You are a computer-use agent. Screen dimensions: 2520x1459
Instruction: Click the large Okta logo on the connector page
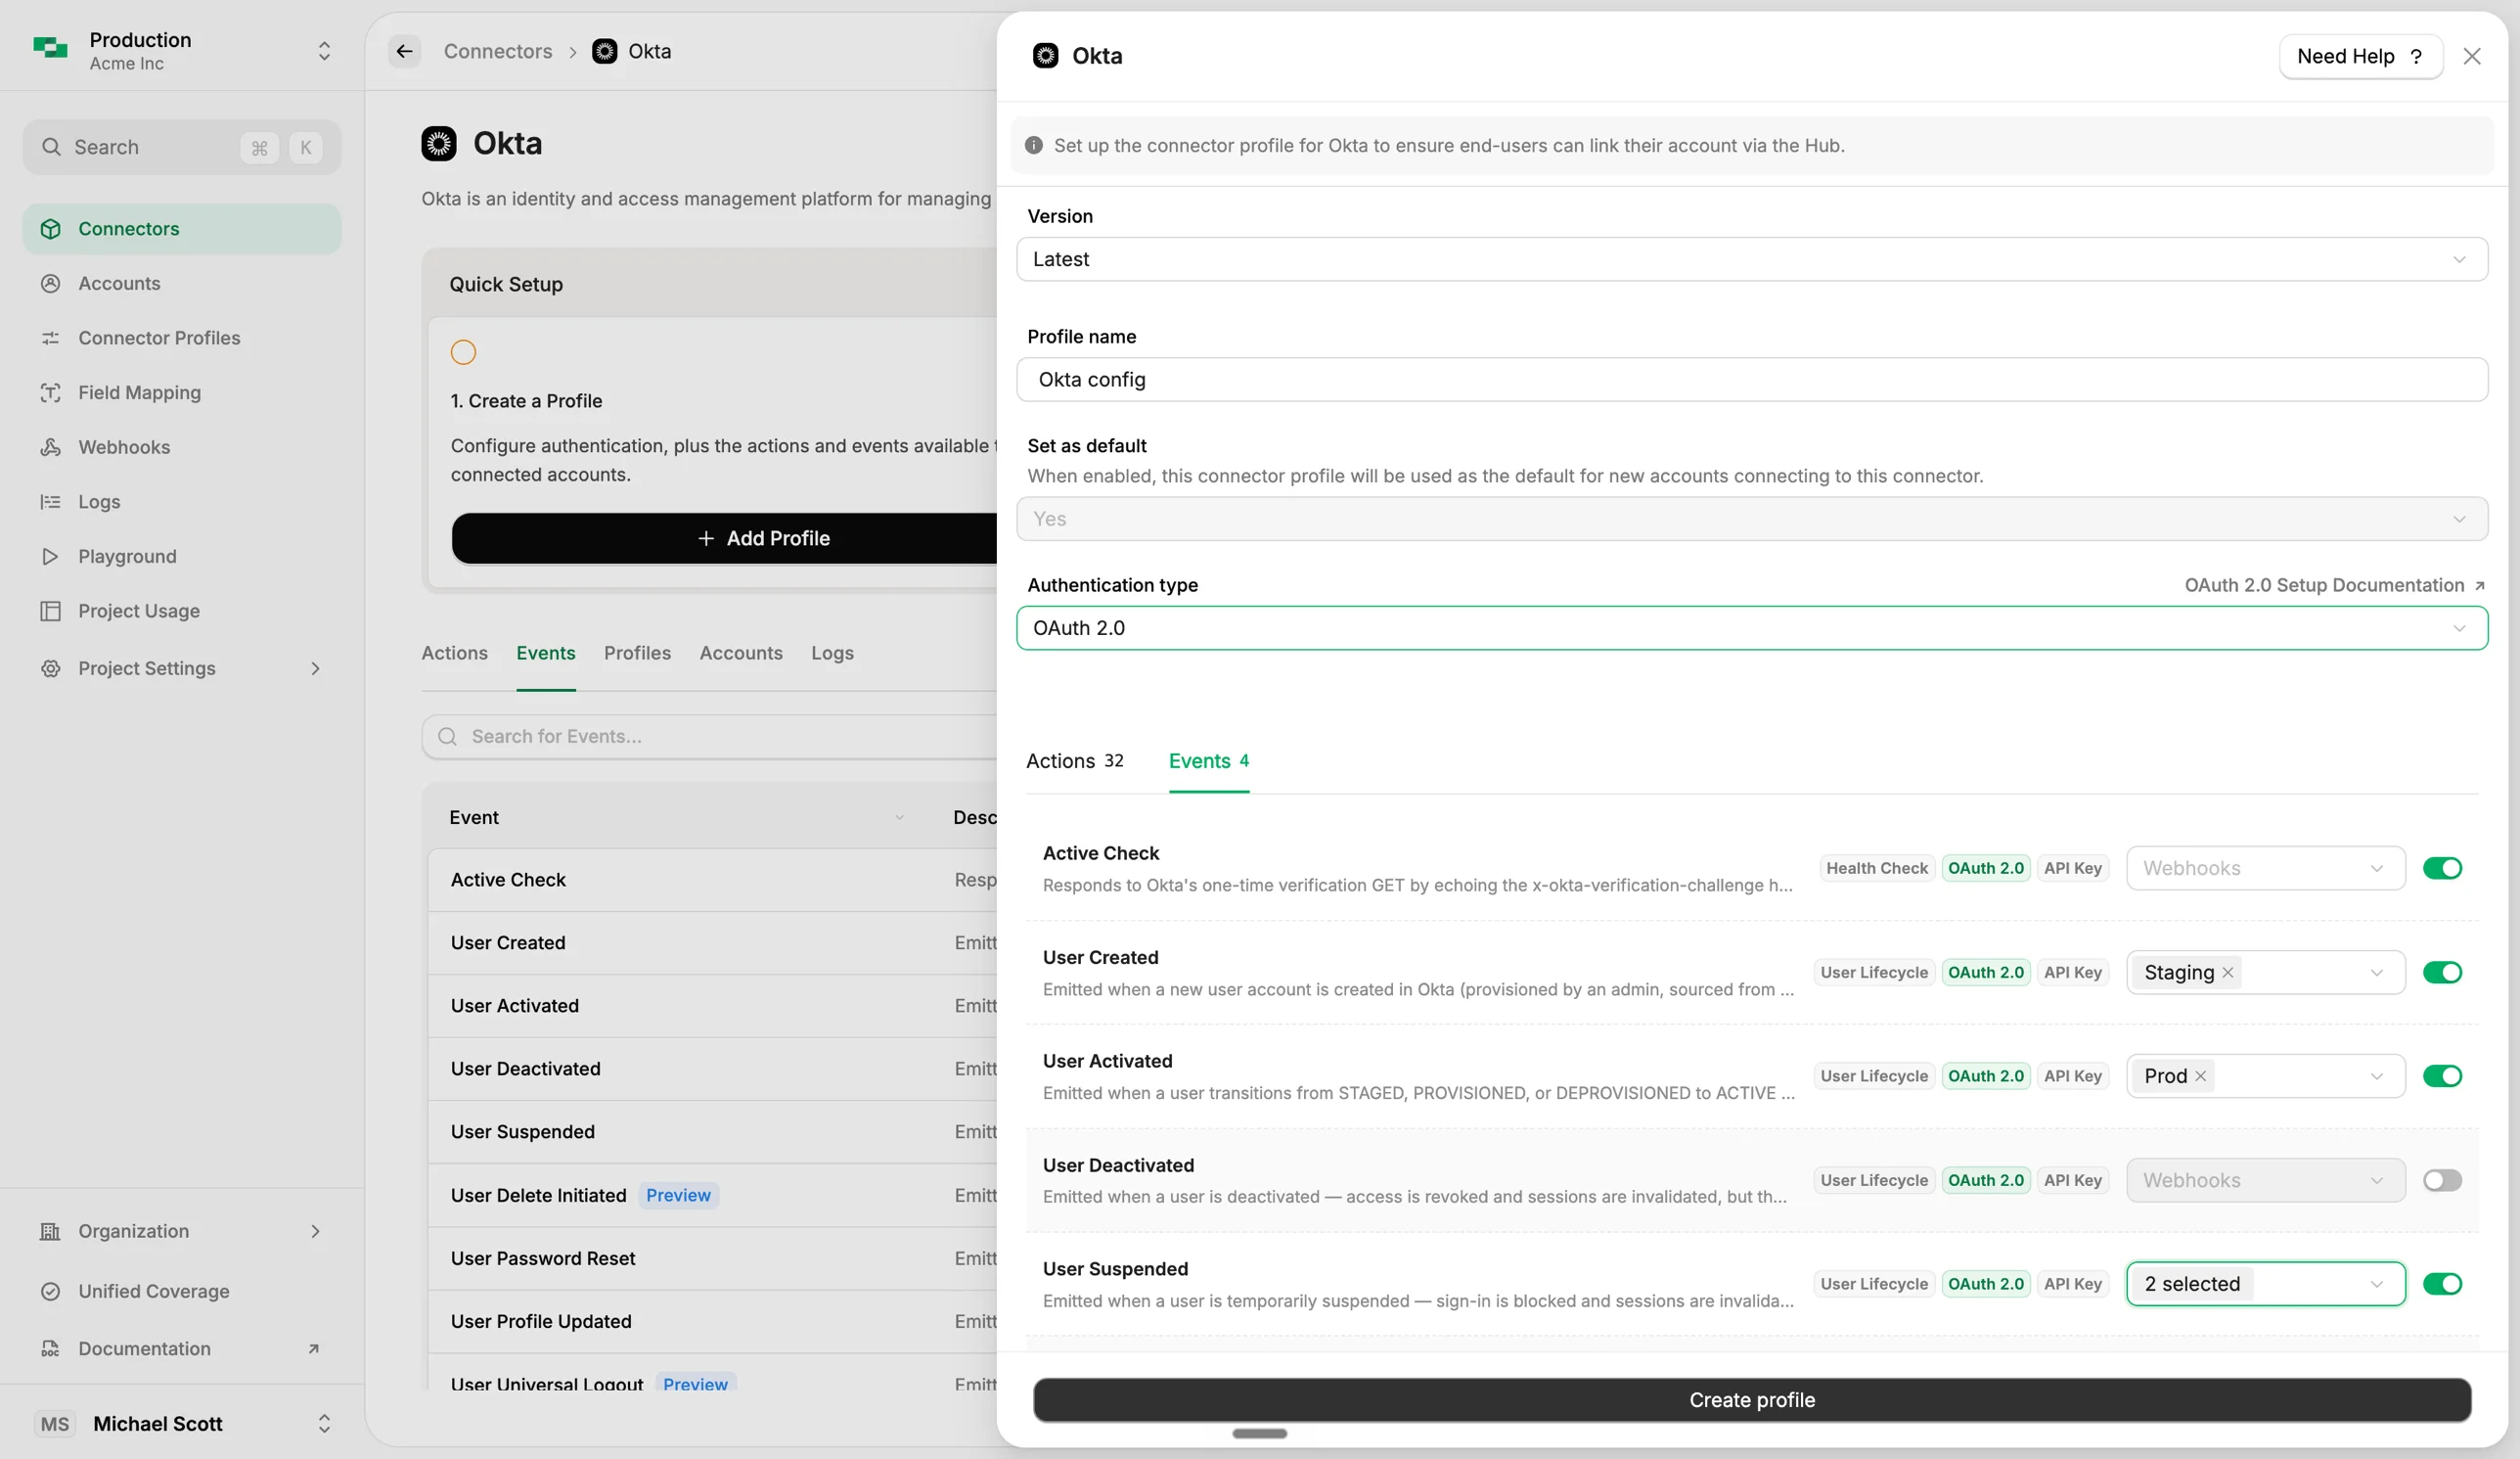[x=438, y=144]
